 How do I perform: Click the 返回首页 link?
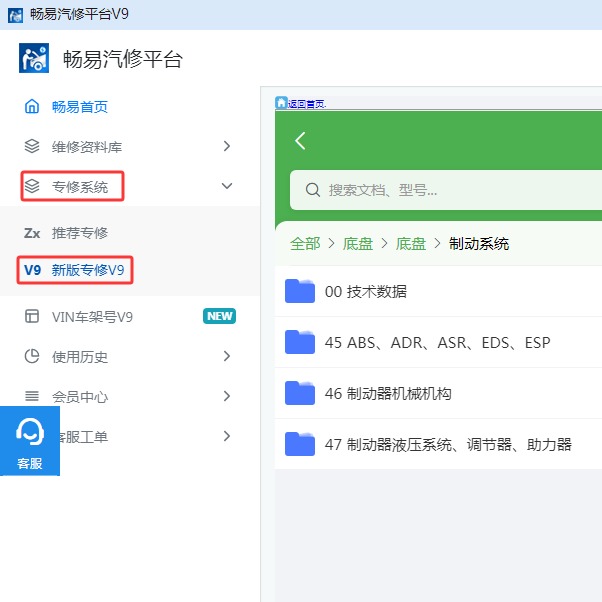[x=306, y=104]
